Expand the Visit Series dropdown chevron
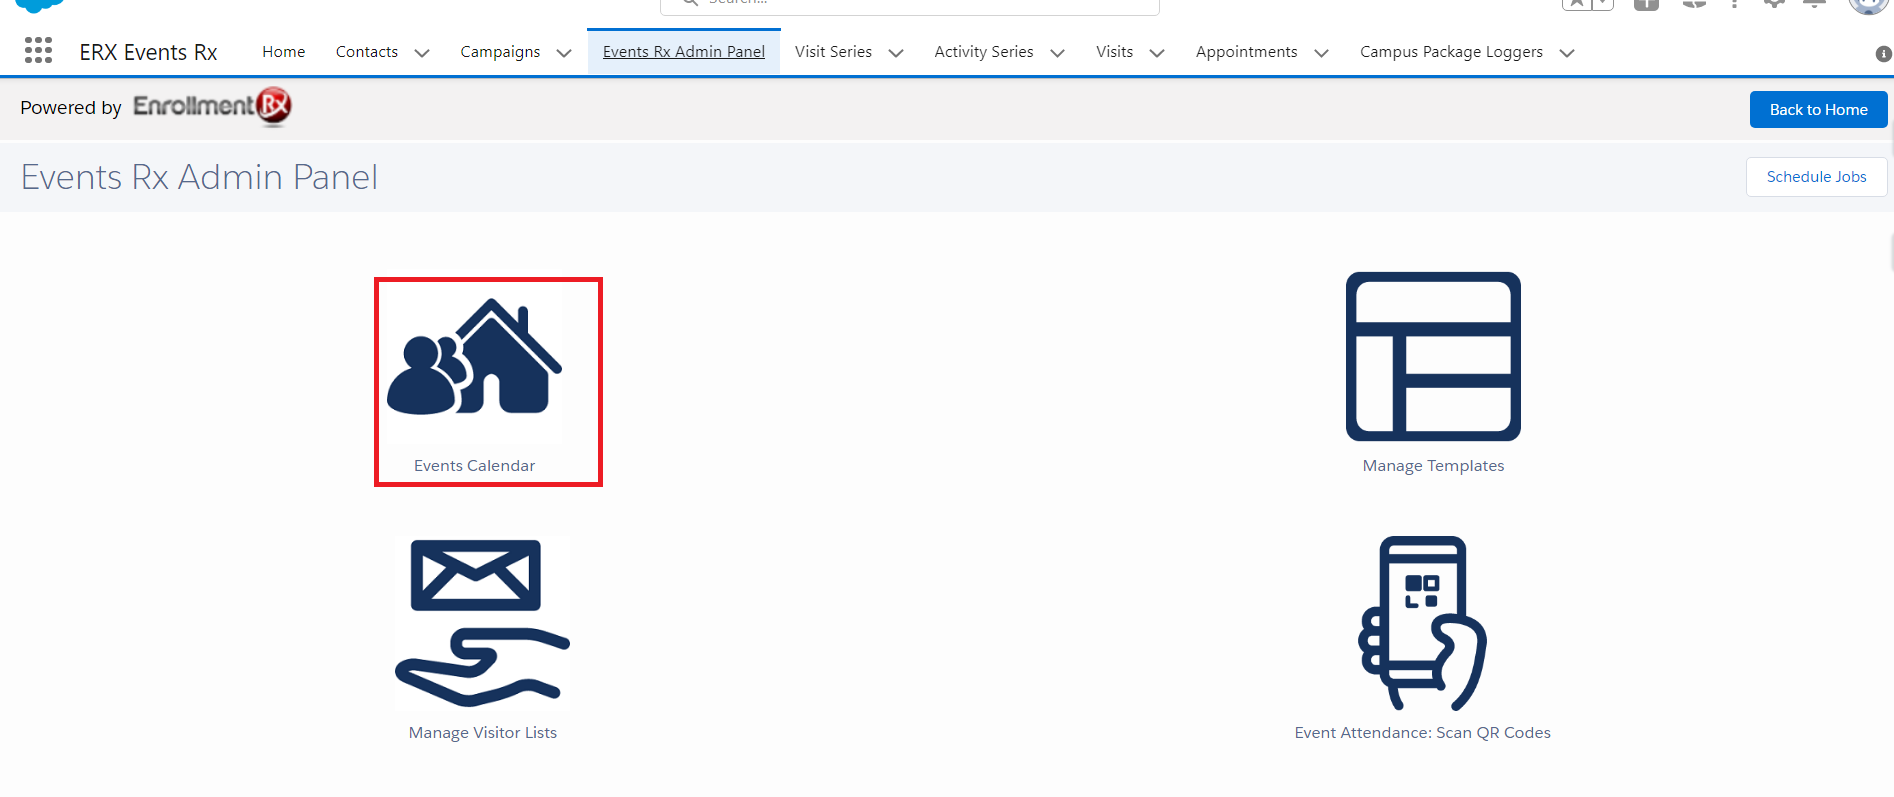1894x797 pixels. tap(896, 53)
